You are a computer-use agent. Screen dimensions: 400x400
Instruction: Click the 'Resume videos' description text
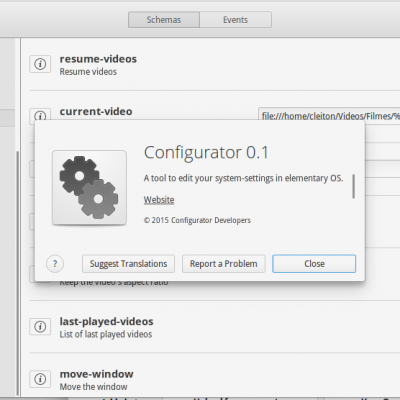88,72
